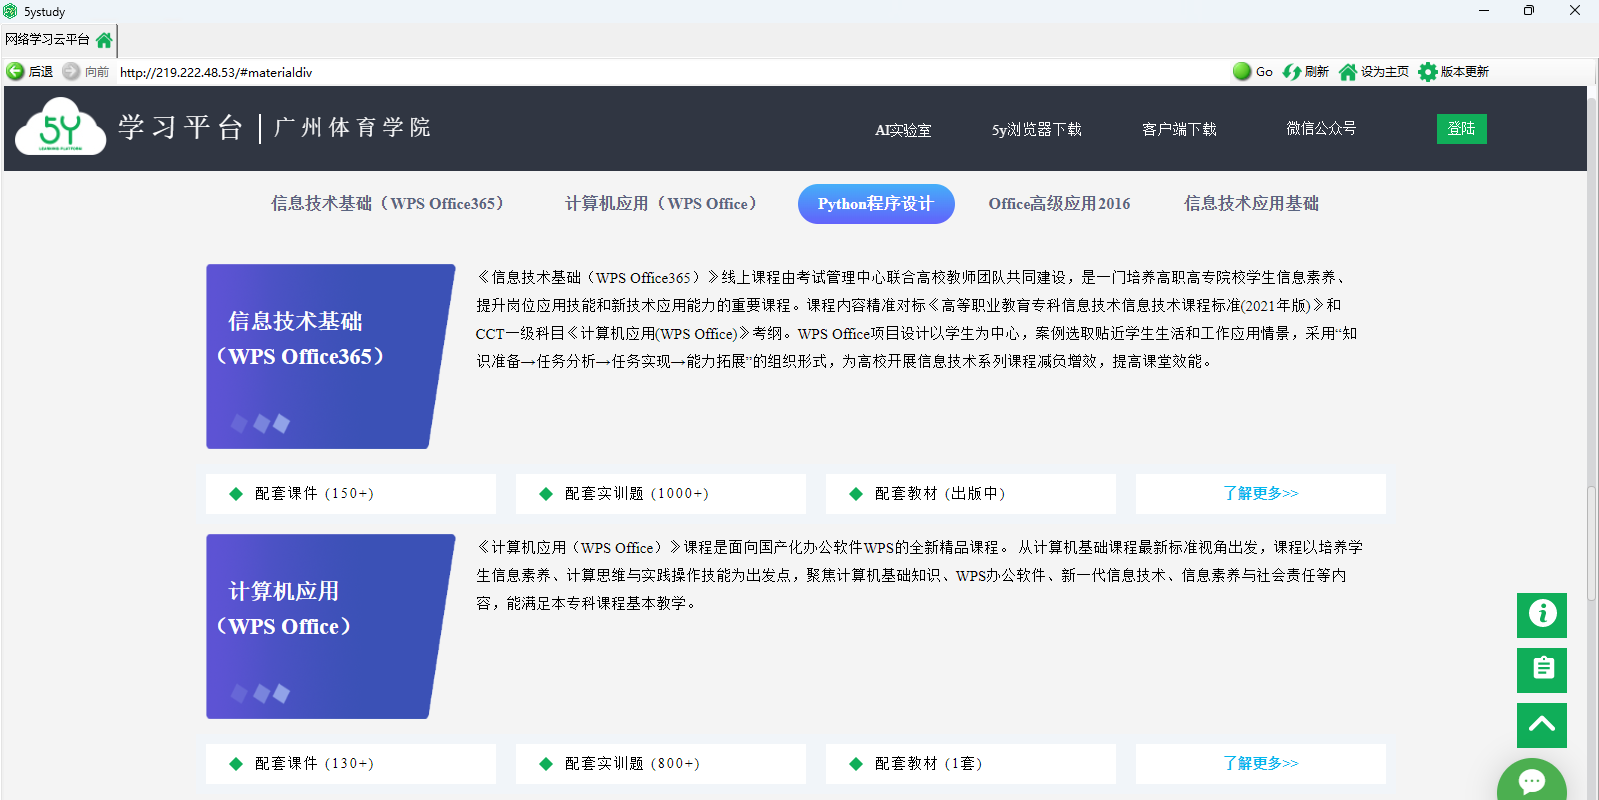Image resolution: width=1599 pixels, height=800 pixels.
Task: Open 客户端下载 in the top navigation
Action: coord(1179,130)
